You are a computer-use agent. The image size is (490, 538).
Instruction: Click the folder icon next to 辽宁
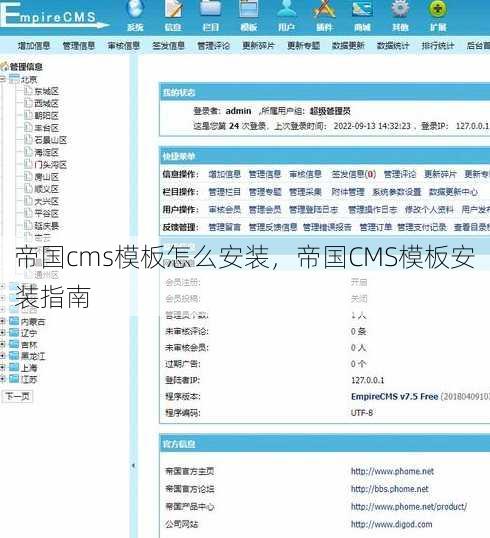pyautogui.click(x=14, y=332)
